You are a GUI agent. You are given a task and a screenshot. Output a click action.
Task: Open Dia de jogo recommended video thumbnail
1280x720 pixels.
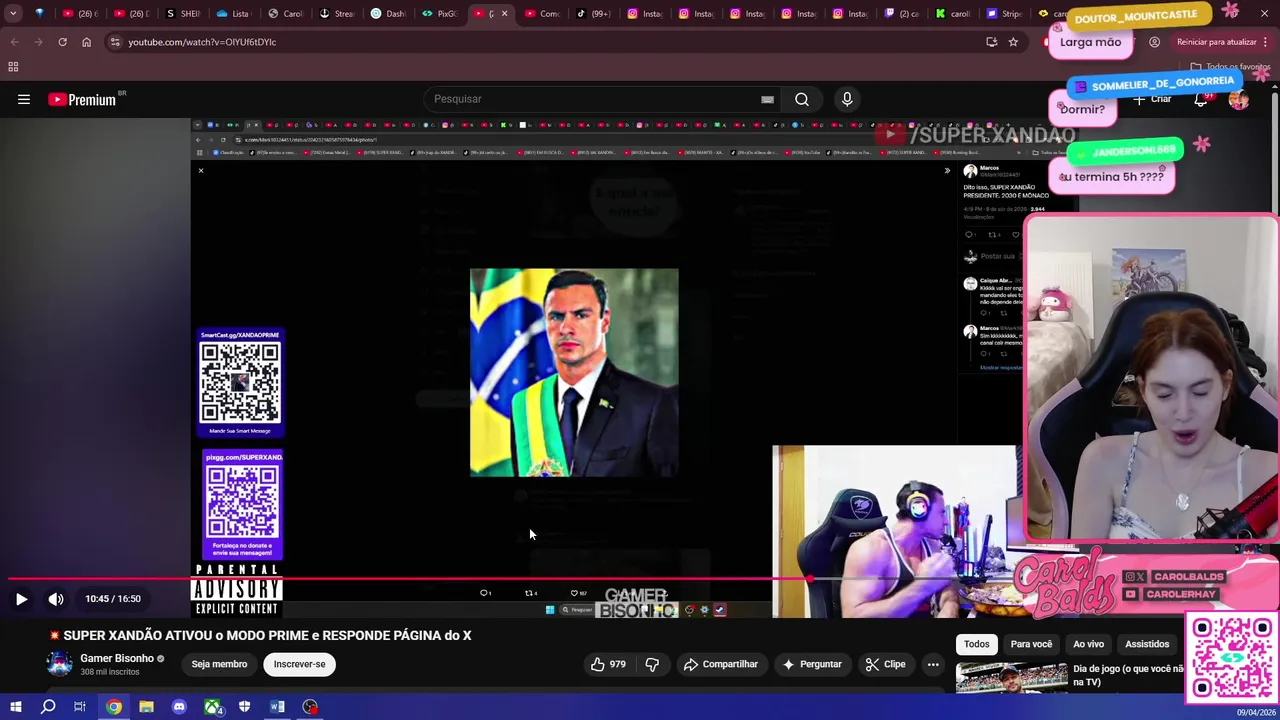1011,678
